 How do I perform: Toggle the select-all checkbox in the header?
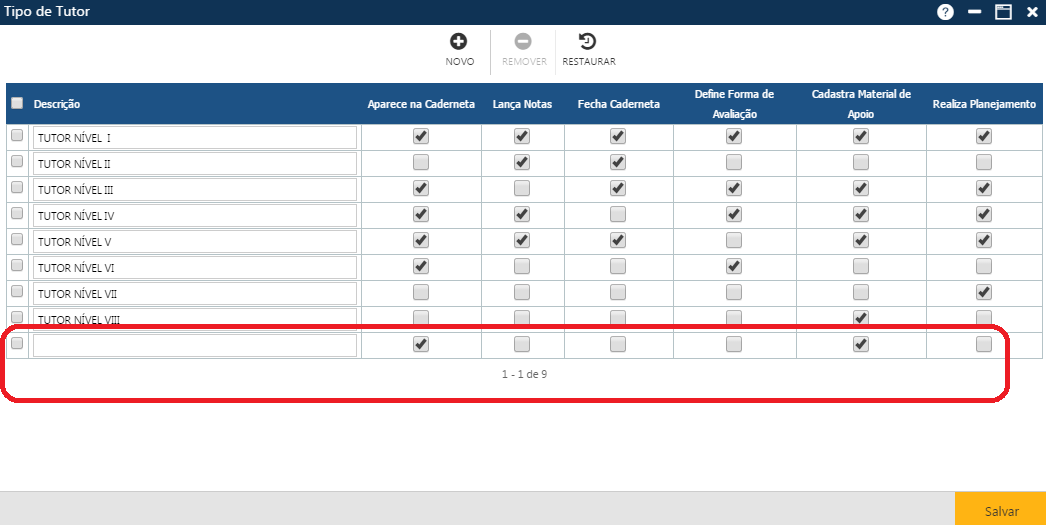tap(17, 103)
